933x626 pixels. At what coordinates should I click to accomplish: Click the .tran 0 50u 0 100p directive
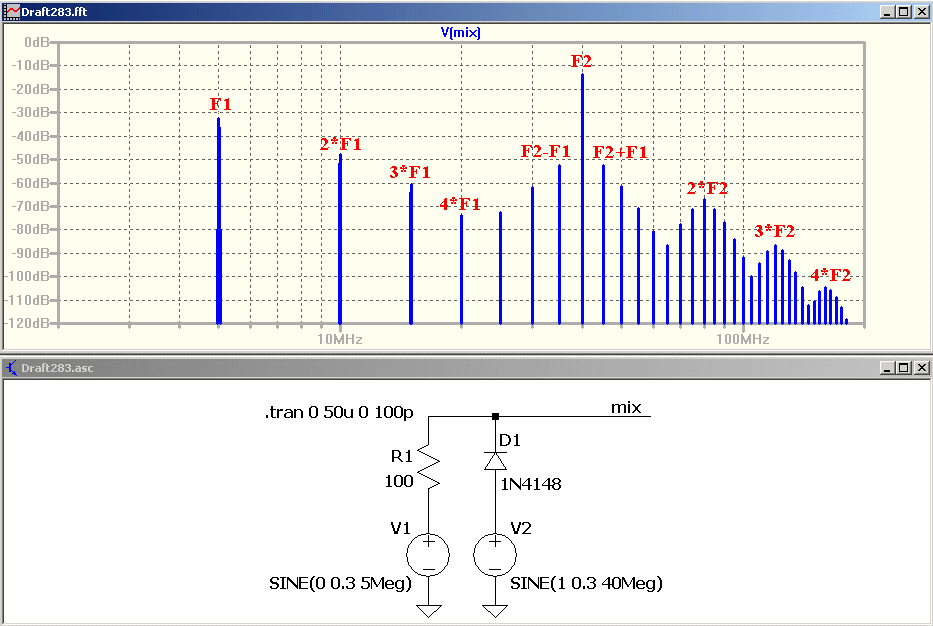point(339,412)
